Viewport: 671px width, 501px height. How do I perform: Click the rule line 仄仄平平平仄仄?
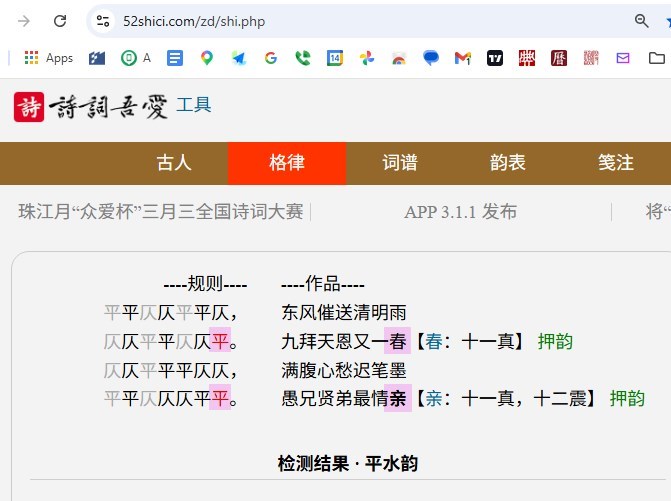click(x=170, y=370)
